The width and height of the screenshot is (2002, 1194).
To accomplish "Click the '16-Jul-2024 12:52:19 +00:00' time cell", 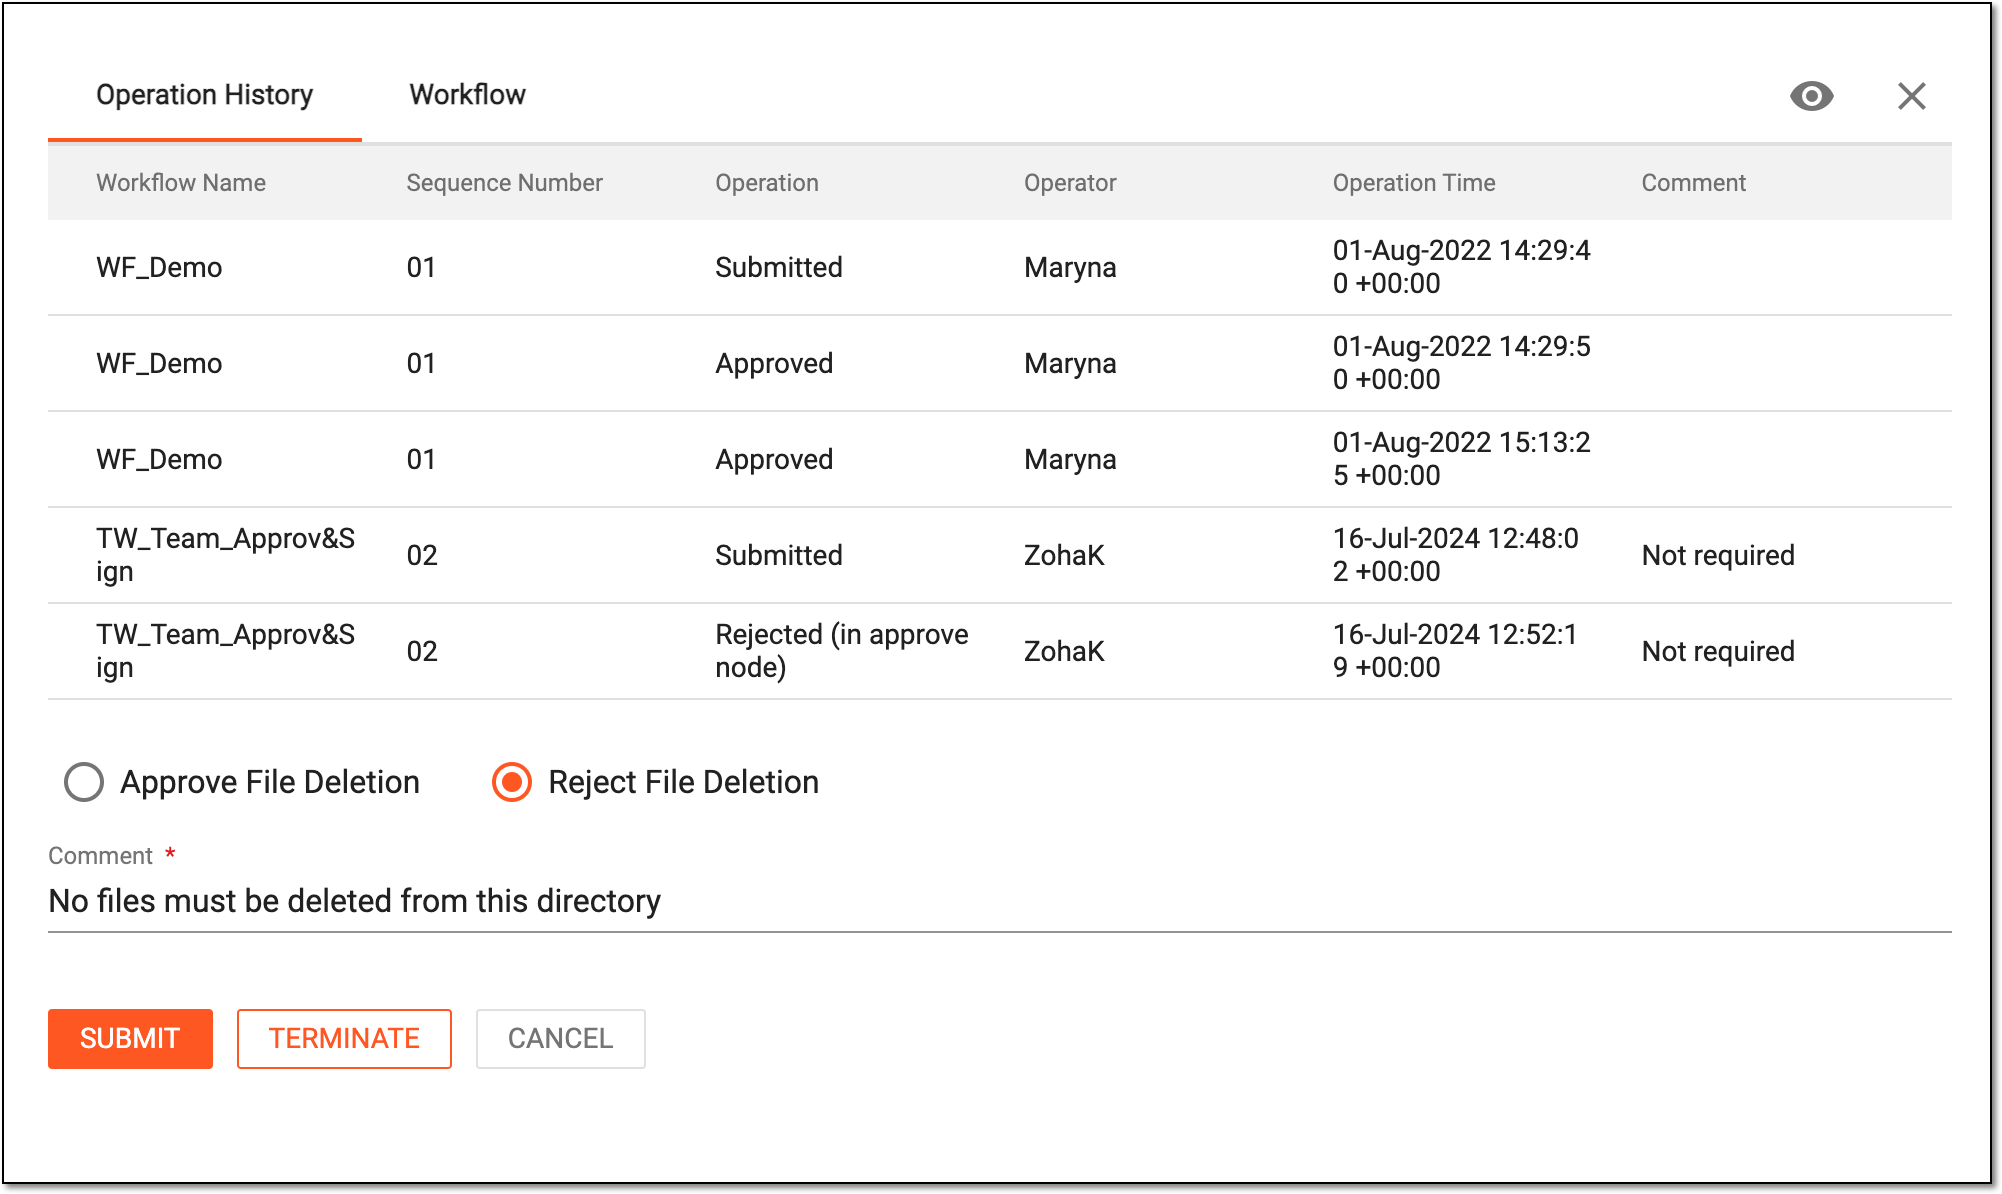I will [x=1455, y=651].
